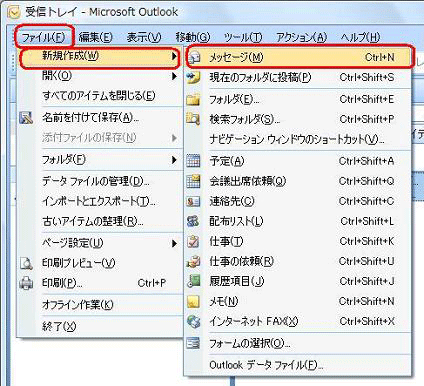Image resolution: width=424 pixels, height=386 pixels.
Task: Click the Distribution List icon
Action: (x=193, y=221)
